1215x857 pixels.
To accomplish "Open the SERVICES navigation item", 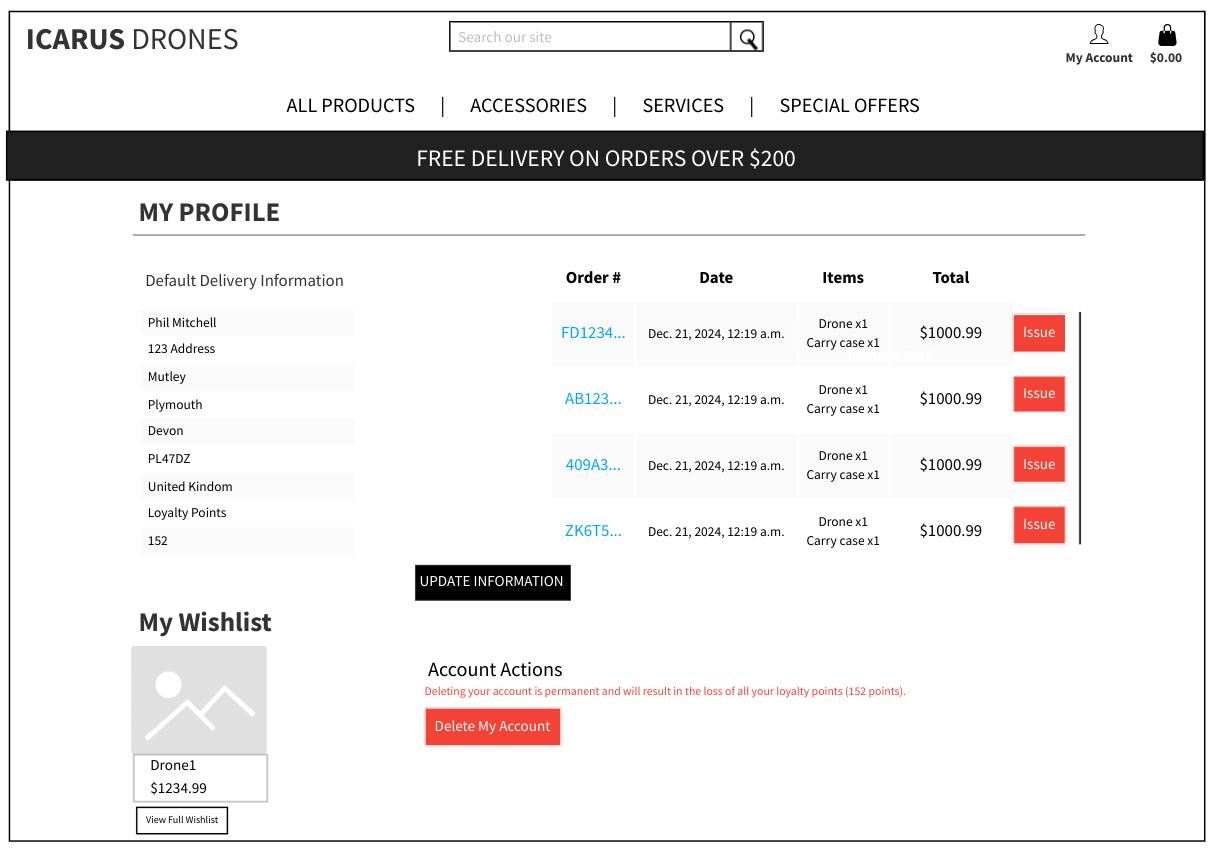I will [x=683, y=105].
